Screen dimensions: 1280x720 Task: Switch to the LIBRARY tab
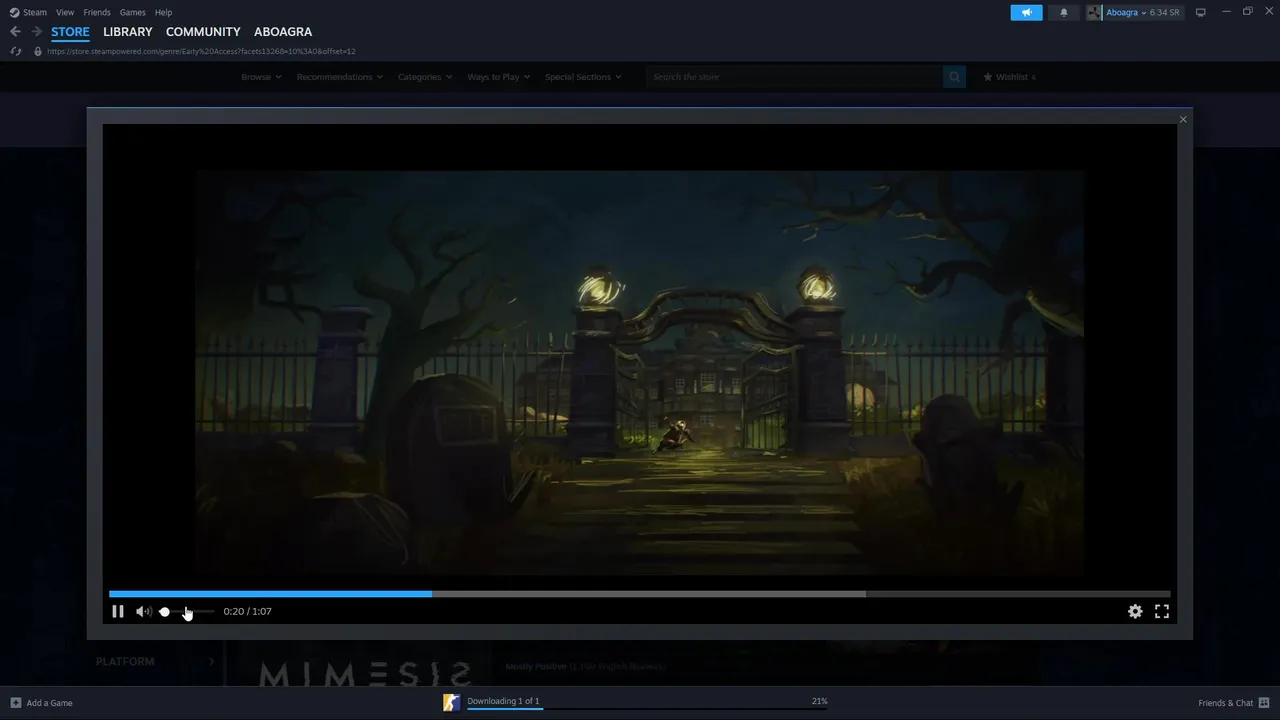(x=128, y=32)
